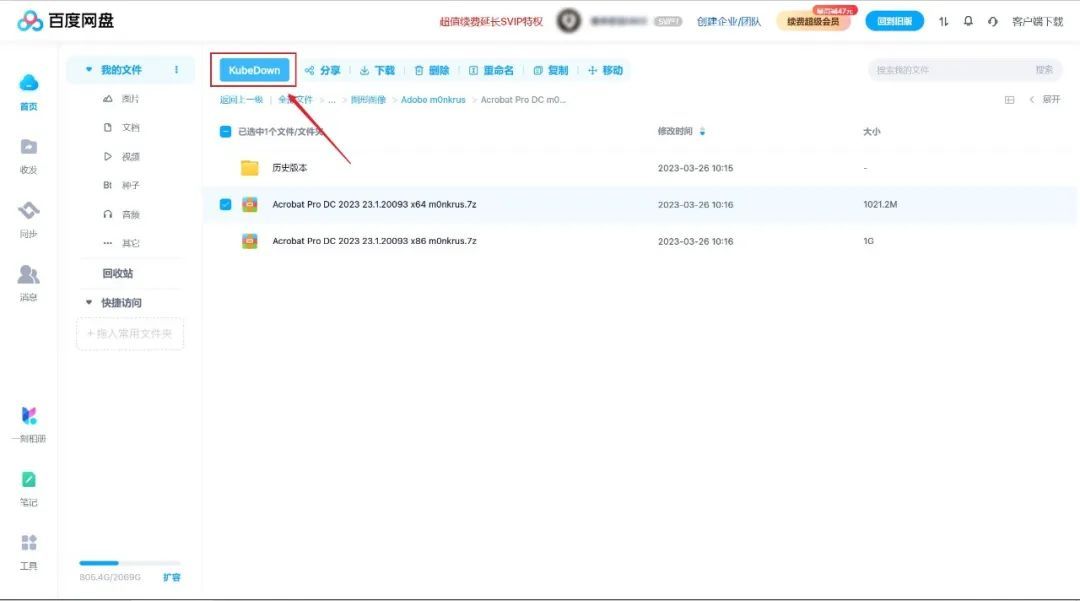The image size is (1080, 601).
Task: Open the three-dot menu beside 我的文件
Action: coord(176,70)
